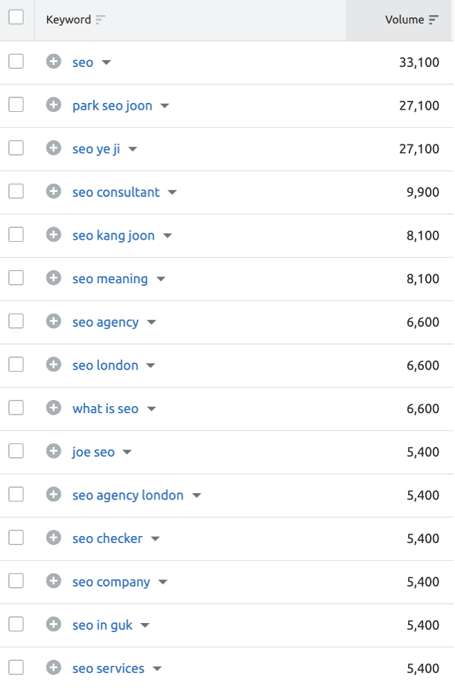This screenshot has width=455, height=688.
Task: Add 'seo london' via its plus icon
Action: [54, 365]
